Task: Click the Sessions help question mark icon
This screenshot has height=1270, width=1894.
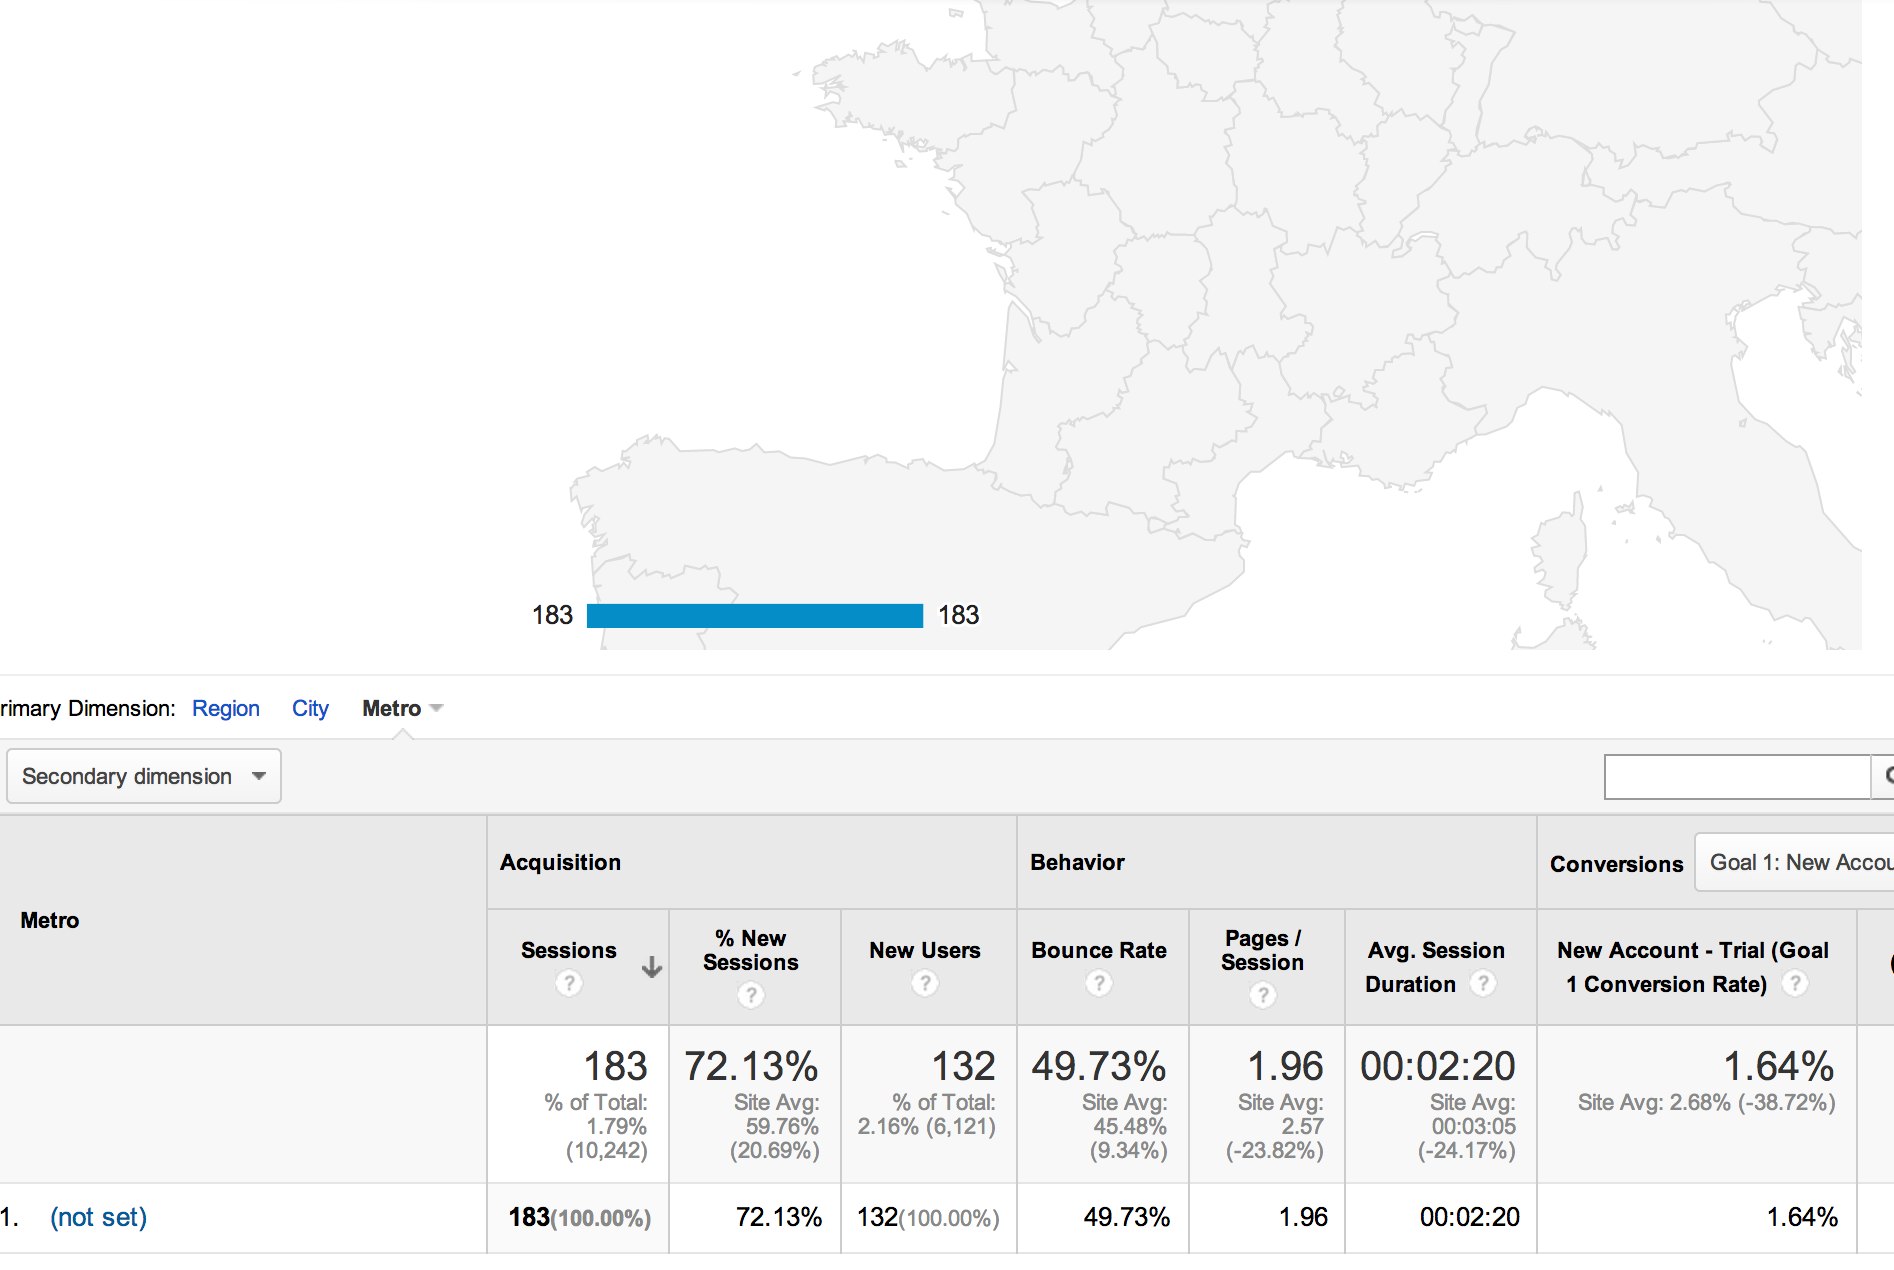Action: tap(569, 983)
